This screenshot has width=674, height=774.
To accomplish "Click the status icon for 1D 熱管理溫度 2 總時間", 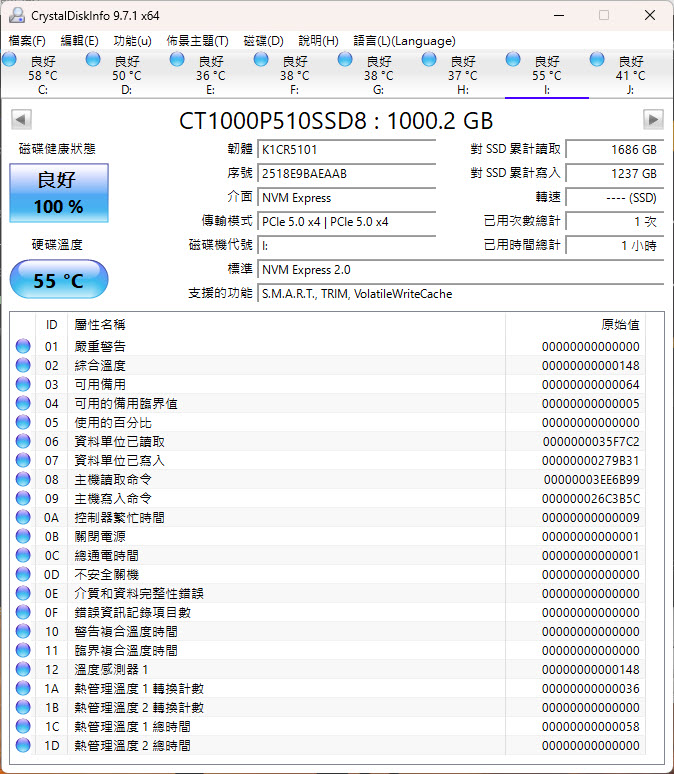I will tap(23, 745).
